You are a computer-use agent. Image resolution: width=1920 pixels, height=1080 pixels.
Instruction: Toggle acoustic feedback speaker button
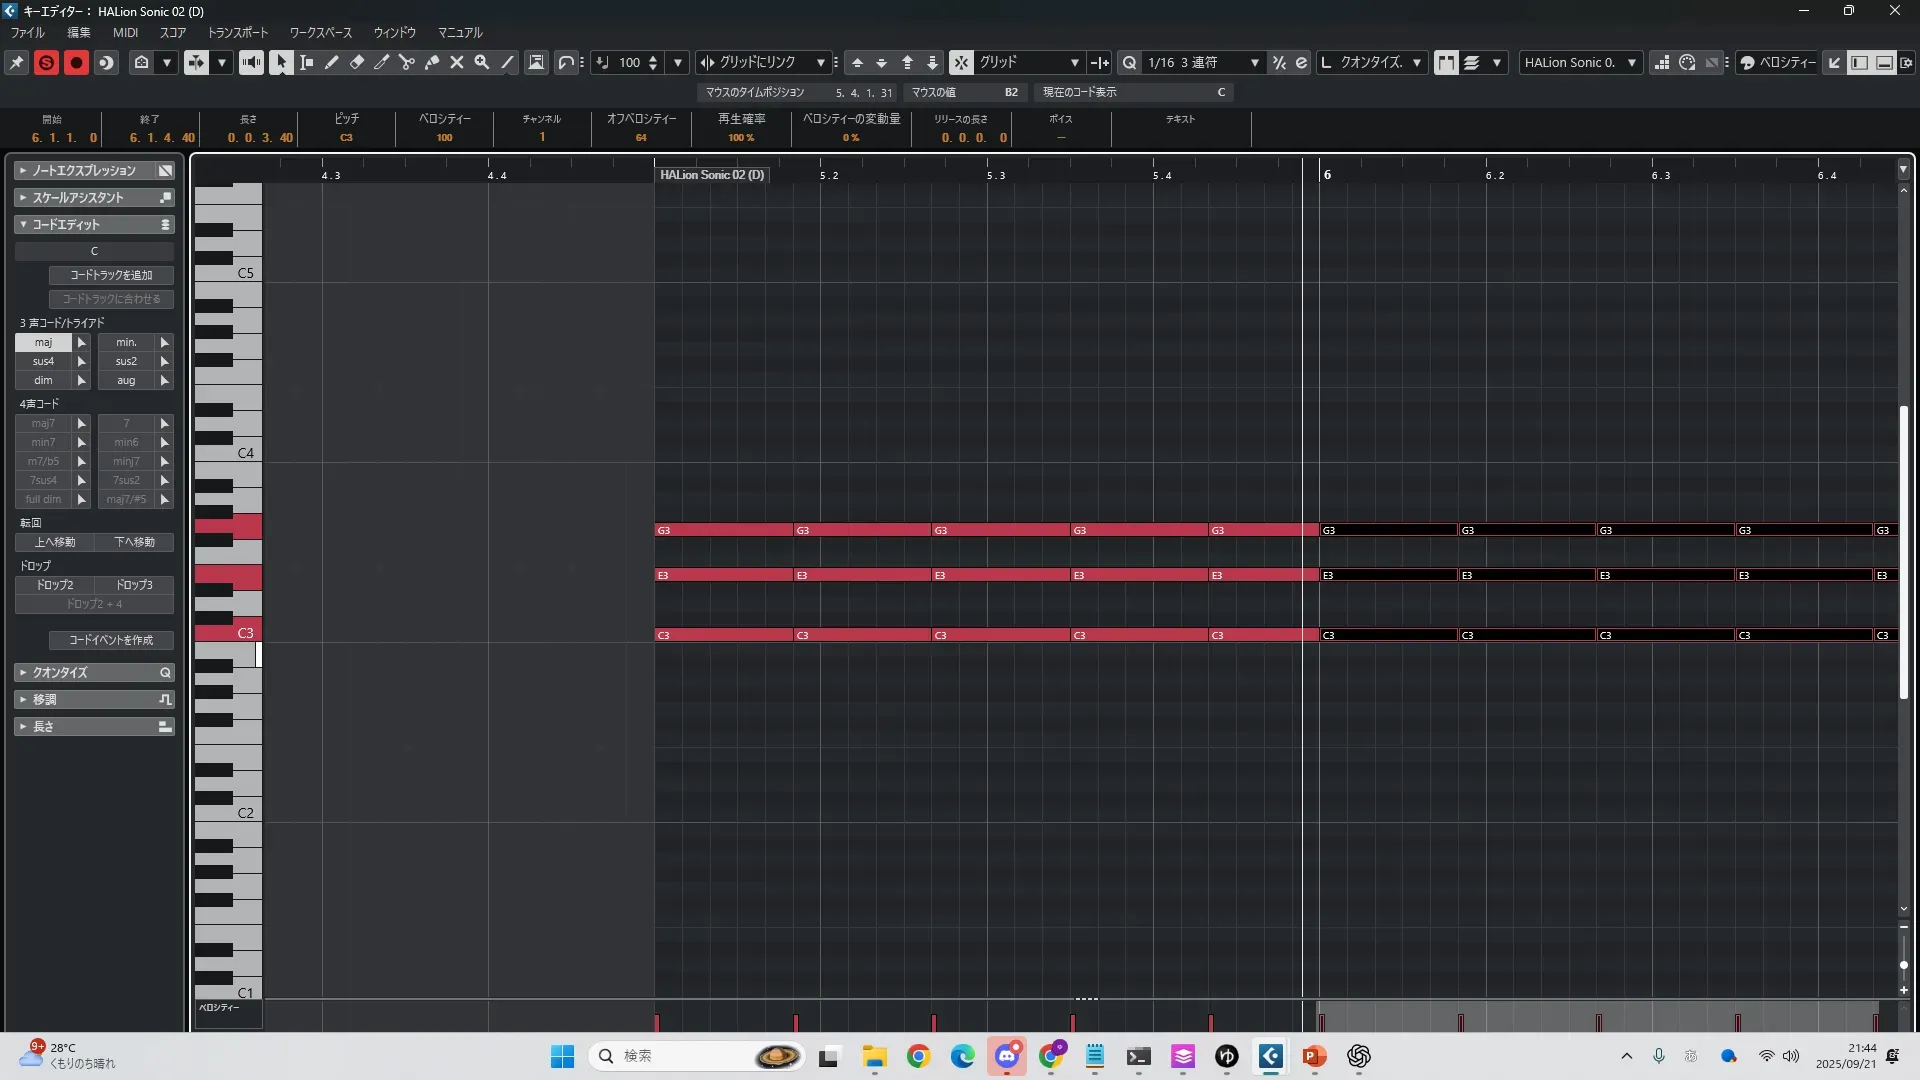click(x=251, y=62)
